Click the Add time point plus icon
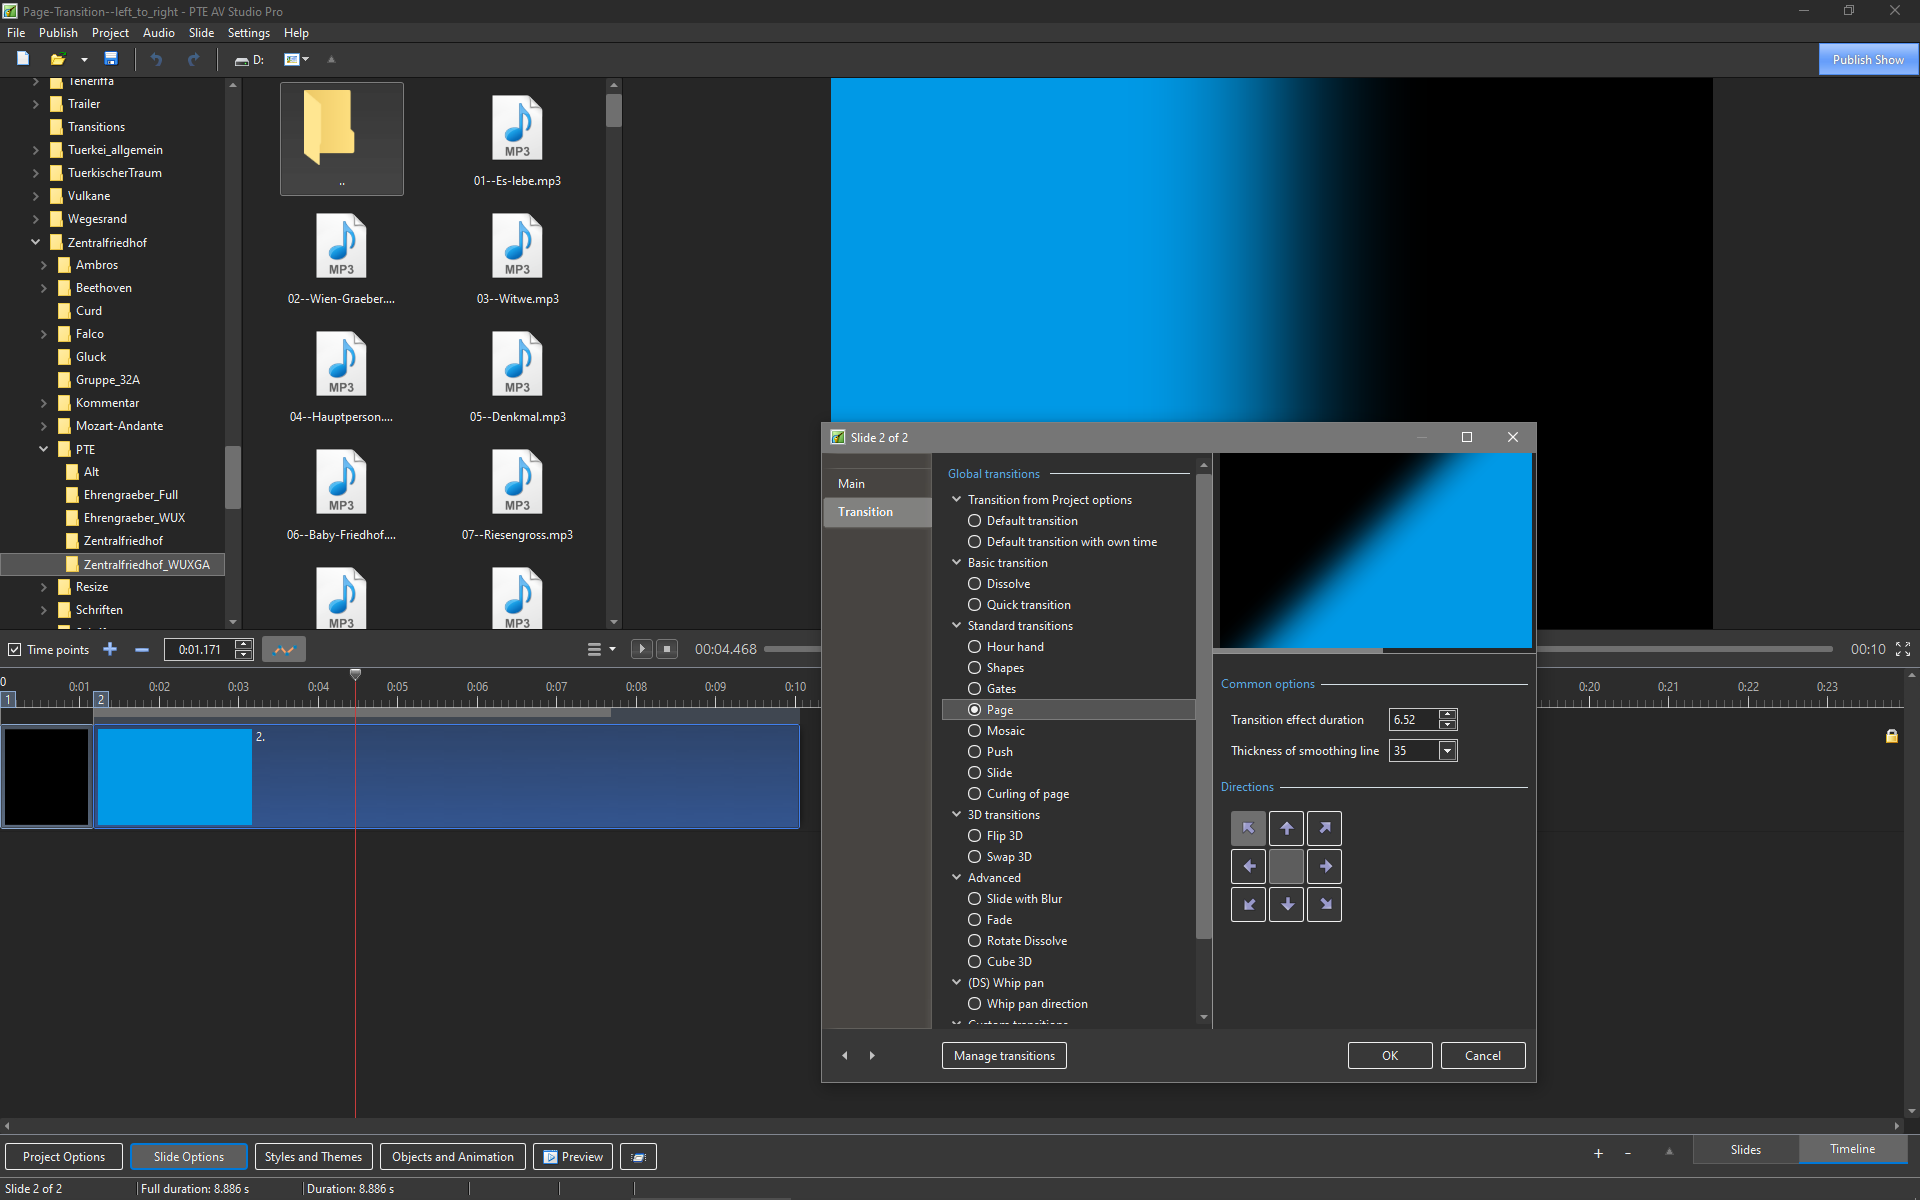This screenshot has height=1200, width=1920. tap(110, 650)
